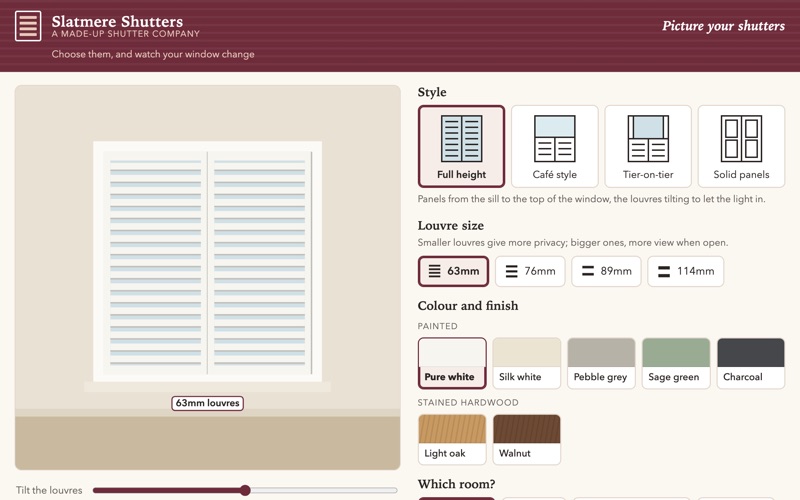Pick the Pebble grey colour swatch
Image resolution: width=800 pixels, height=500 pixels.
point(601,363)
